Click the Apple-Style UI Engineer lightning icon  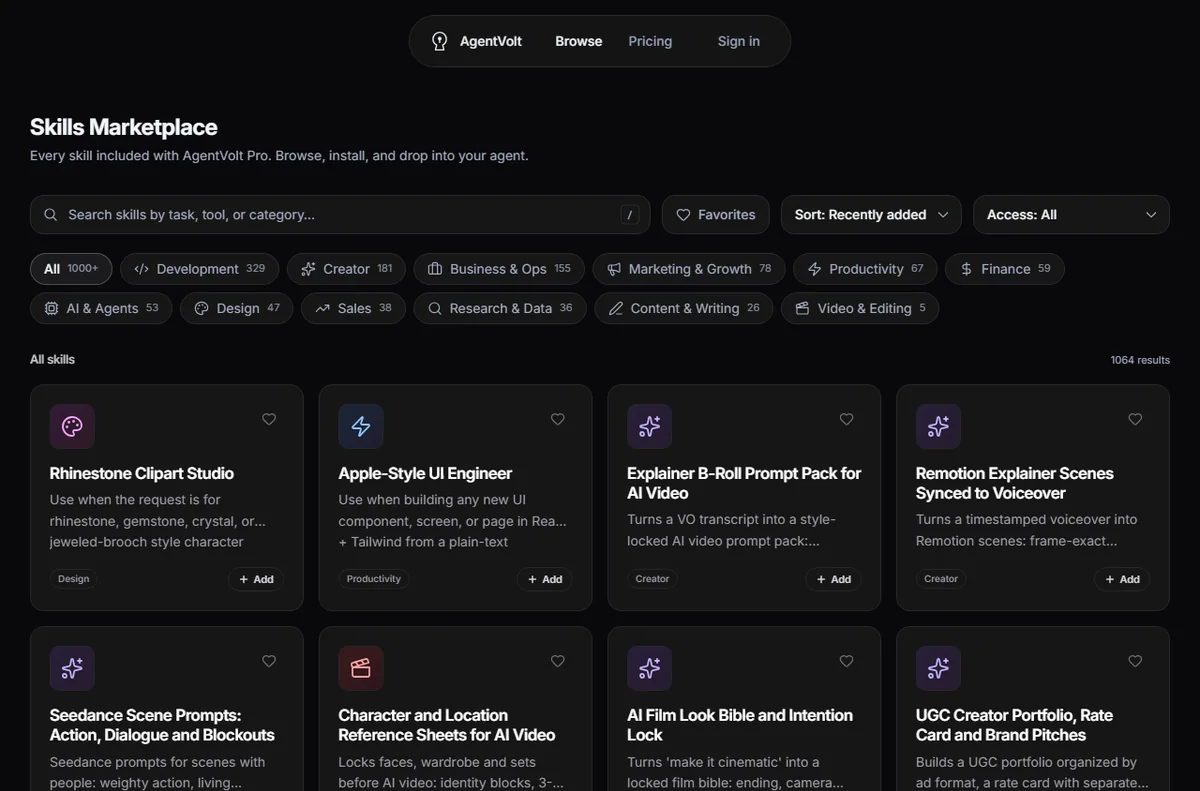point(361,427)
